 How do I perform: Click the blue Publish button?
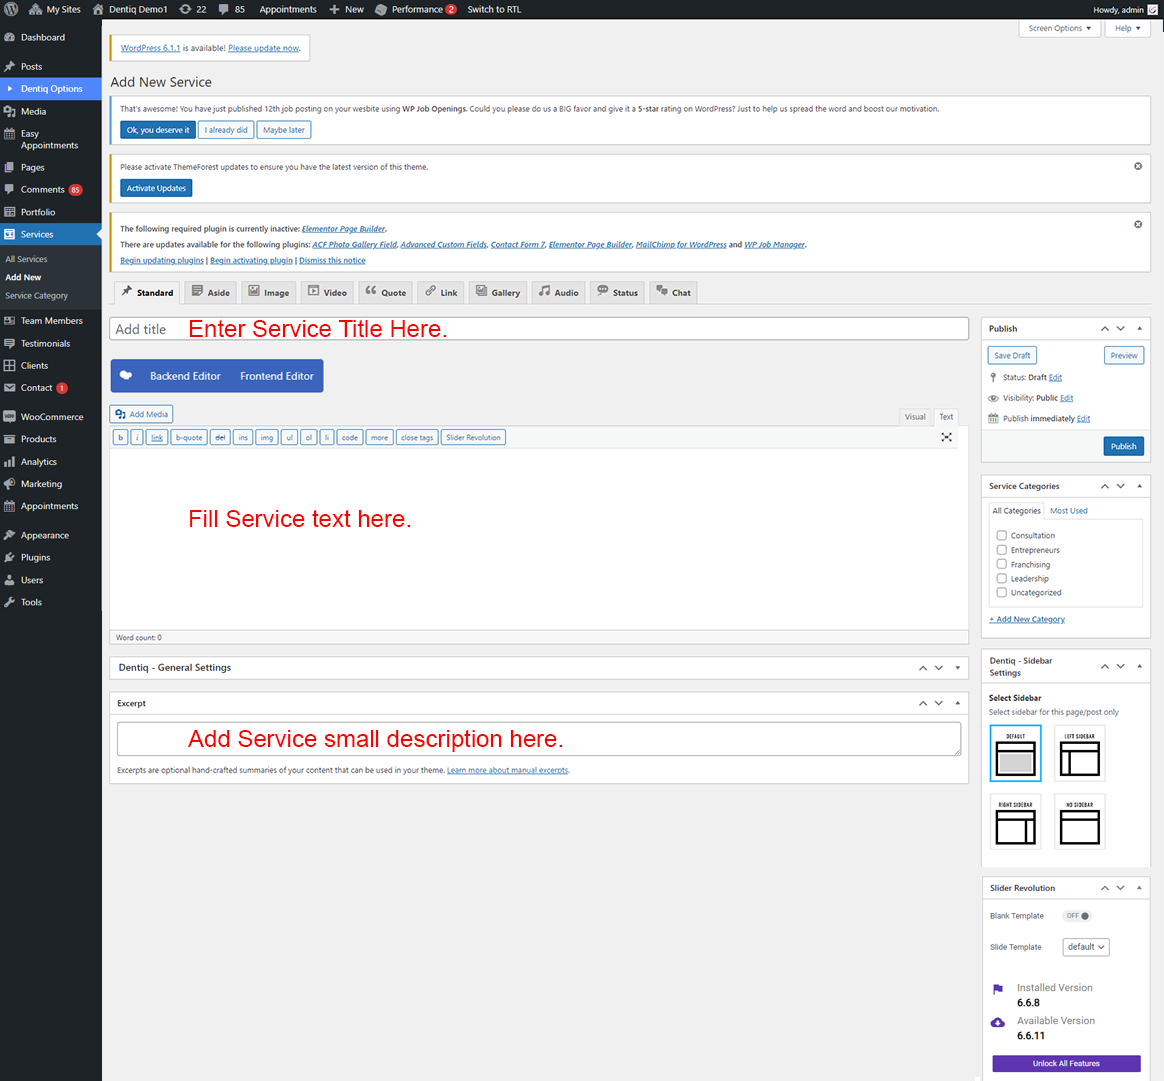click(1123, 446)
